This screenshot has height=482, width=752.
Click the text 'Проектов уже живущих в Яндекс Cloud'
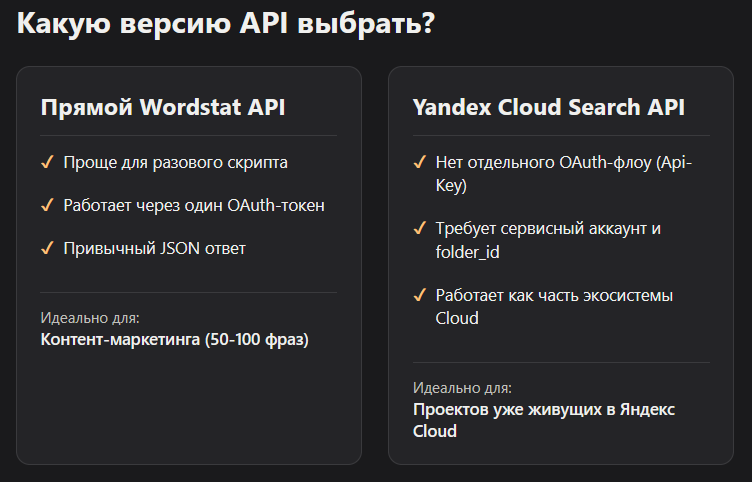pos(544,420)
